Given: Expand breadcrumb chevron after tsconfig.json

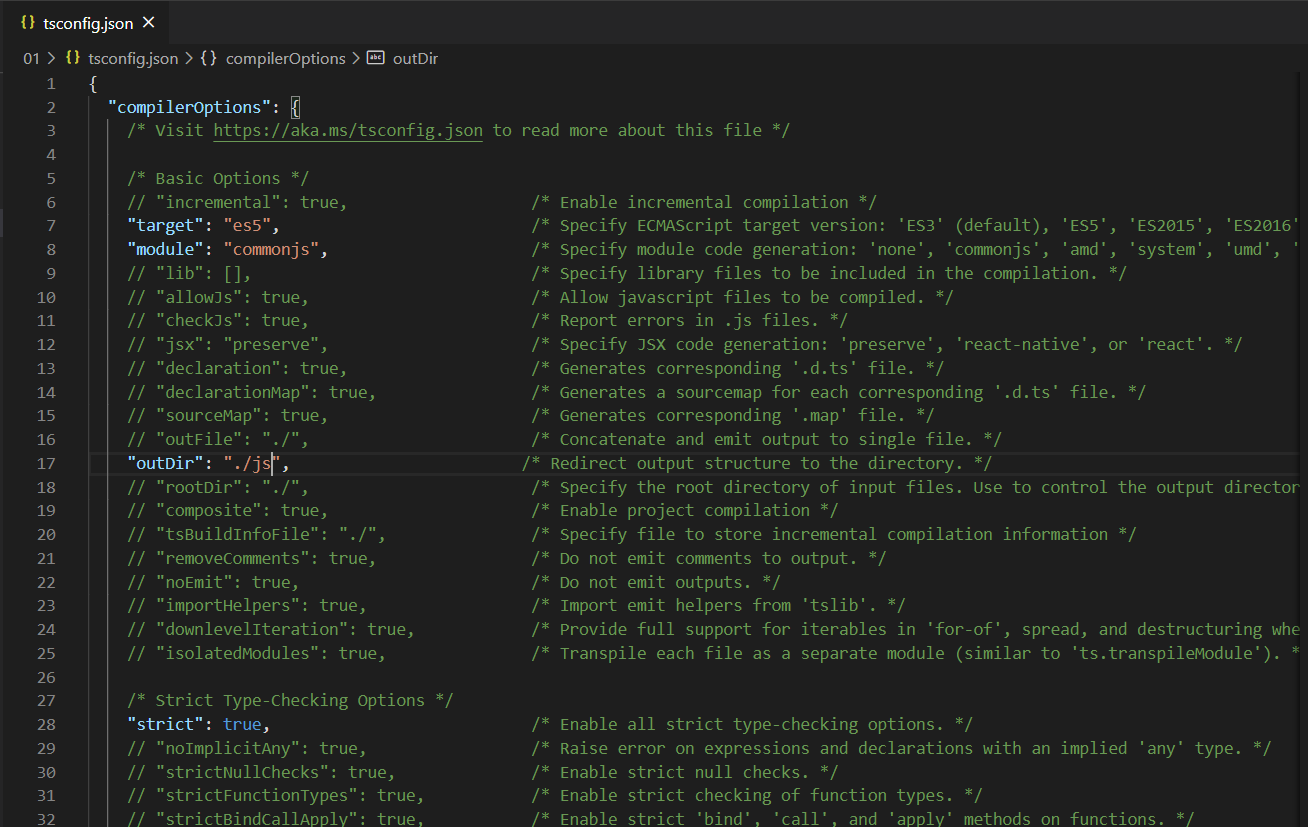Looking at the screenshot, I should click(x=189, y=58).
